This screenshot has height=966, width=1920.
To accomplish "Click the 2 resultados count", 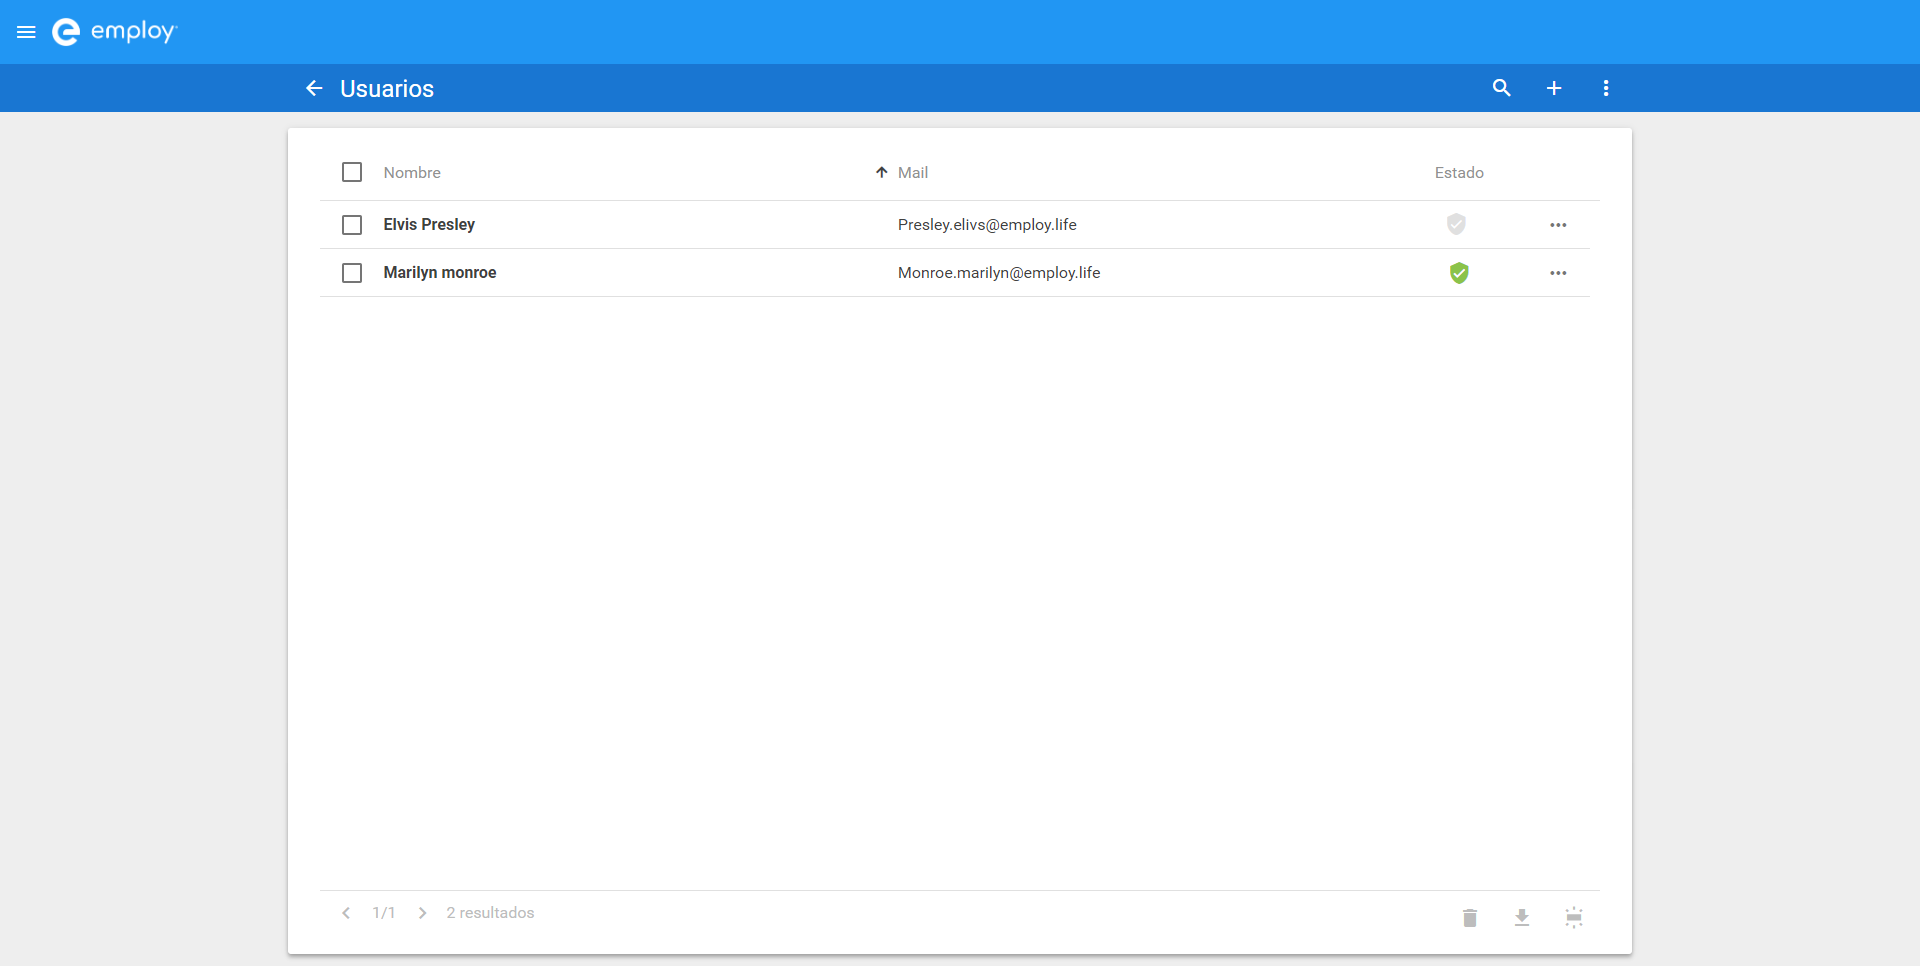I will click(x=490, y=913).
